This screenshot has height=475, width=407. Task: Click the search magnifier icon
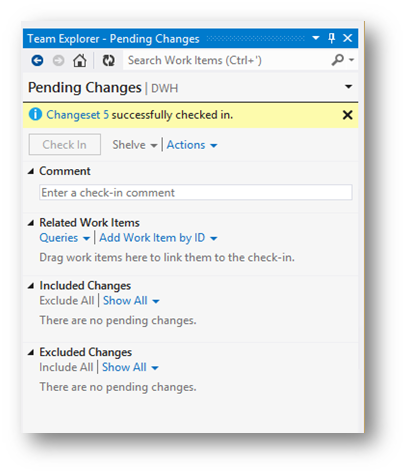coord(338,60)
